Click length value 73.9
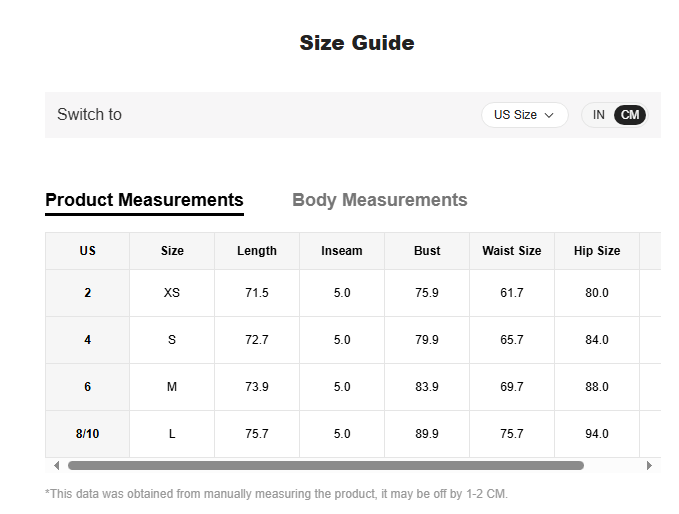679x514 pixels. [x=257, y=387]
